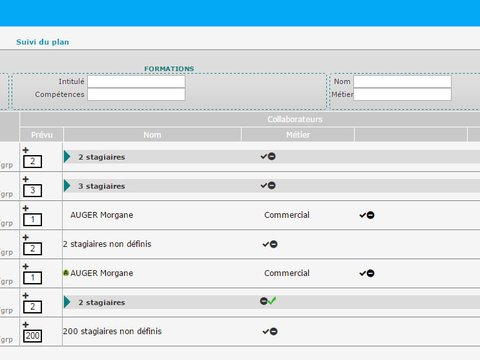
Task: Focus the Intitulé input field
Action: point(136,82)
